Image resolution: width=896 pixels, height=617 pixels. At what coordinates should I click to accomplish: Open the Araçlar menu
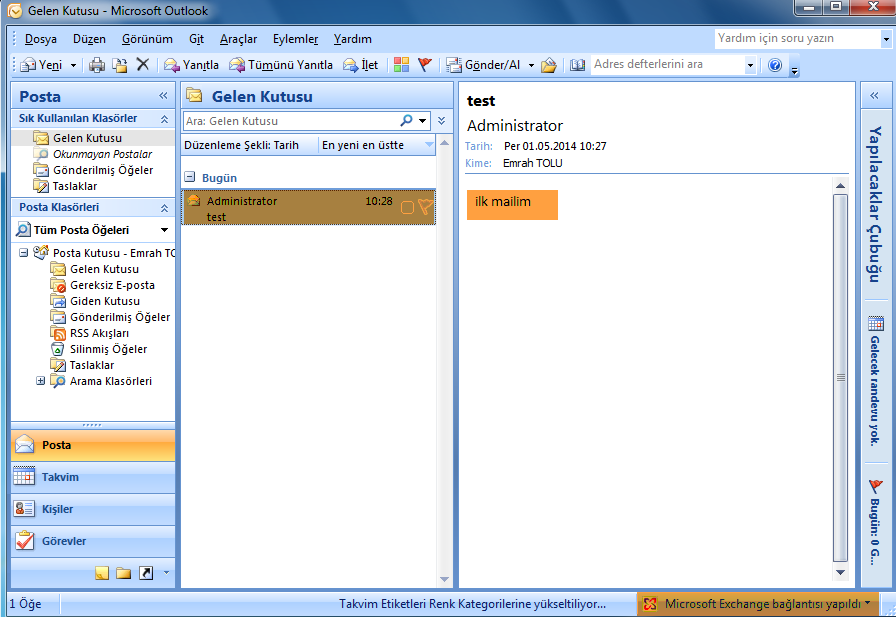tap(238, 39)
